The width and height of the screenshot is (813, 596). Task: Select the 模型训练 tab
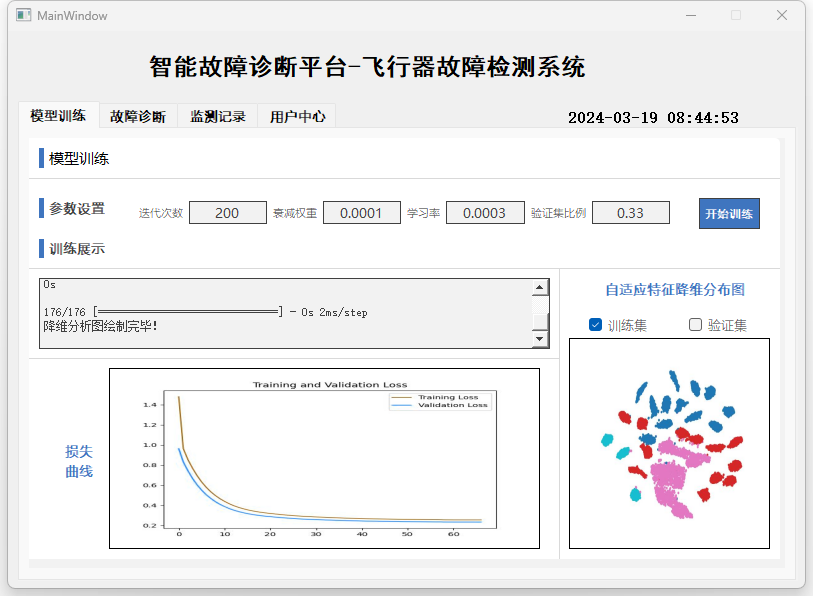point(59,115)
